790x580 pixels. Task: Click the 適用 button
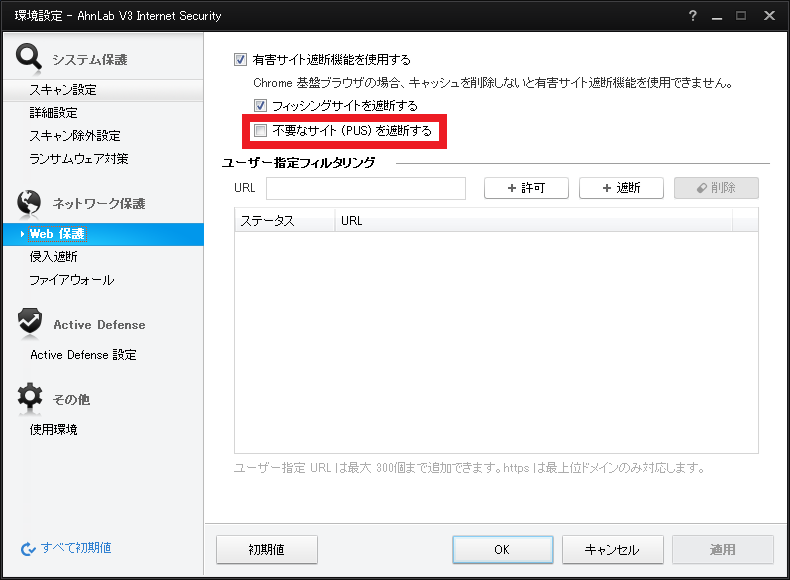point(722,549)
